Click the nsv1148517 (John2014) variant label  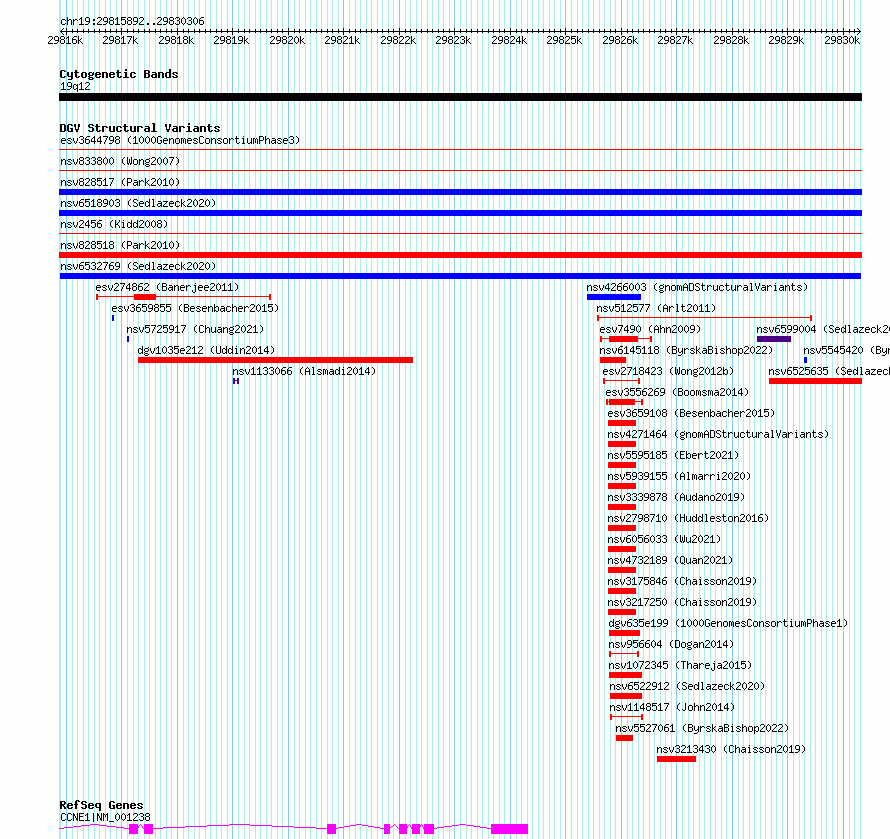(672, 707)
